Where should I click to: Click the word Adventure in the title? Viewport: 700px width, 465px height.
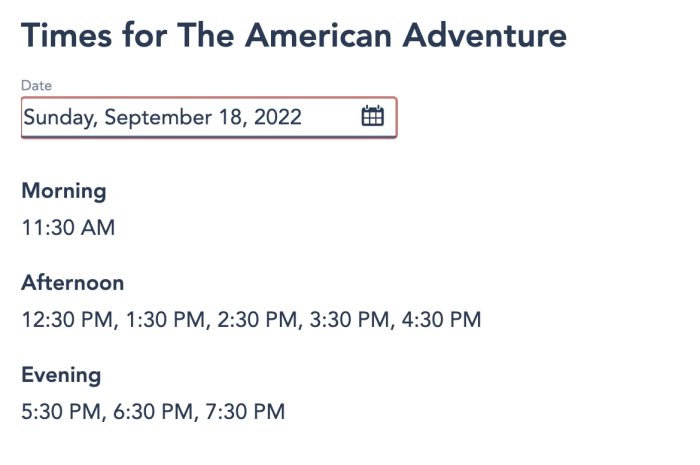click(x=485, y=35)
